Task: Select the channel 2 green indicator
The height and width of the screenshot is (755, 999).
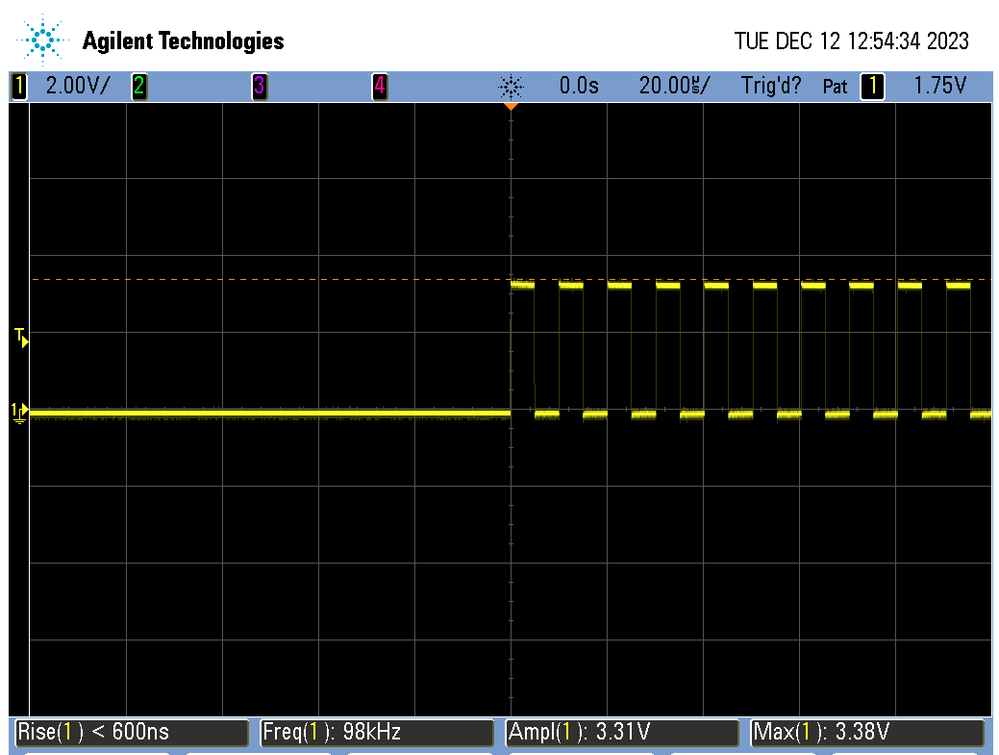Action: pyautogui.click(x=139, y=86)
